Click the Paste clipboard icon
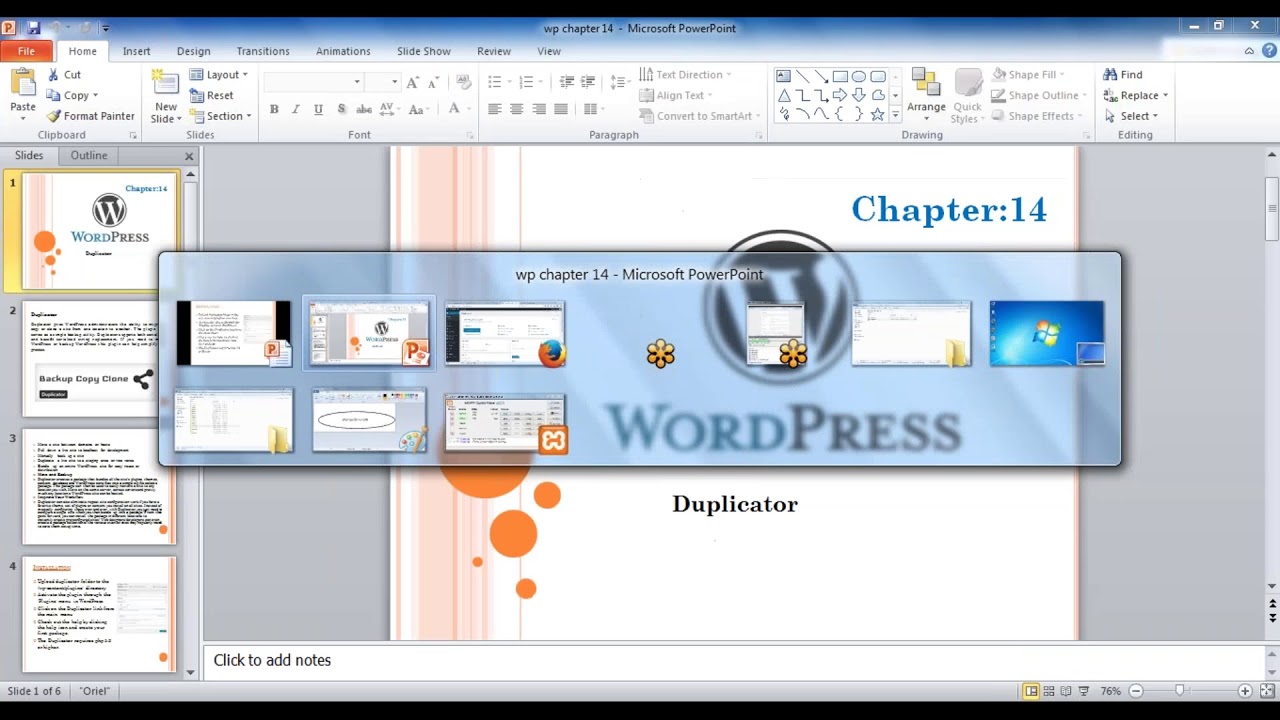 22,82
